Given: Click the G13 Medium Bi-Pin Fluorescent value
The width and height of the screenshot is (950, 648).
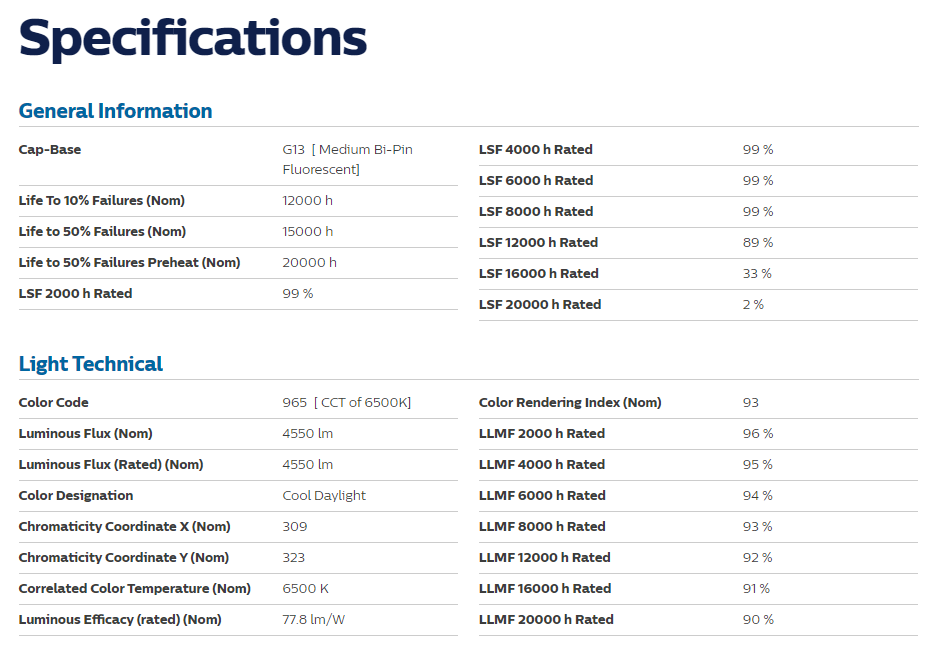Looking at the screenshot, I should (x=347, y=159).
